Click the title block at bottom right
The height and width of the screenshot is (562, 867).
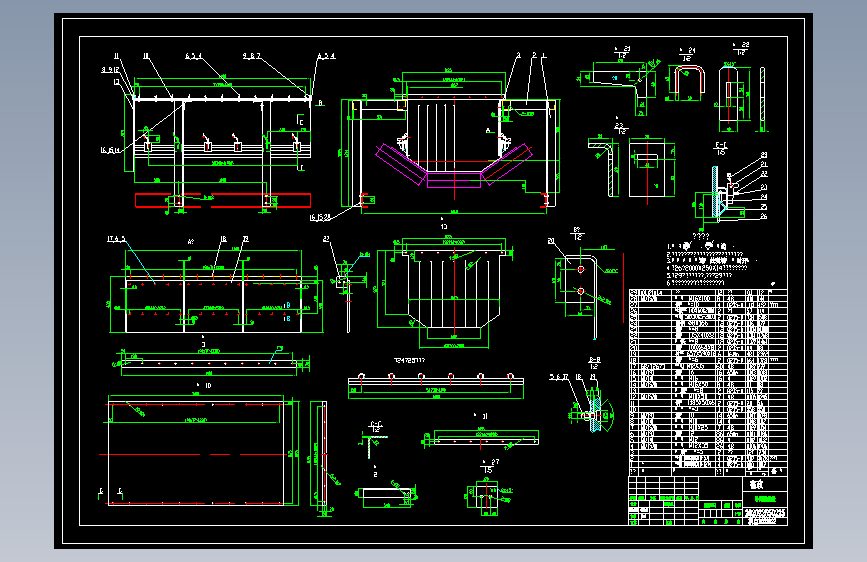pos(708,501)
